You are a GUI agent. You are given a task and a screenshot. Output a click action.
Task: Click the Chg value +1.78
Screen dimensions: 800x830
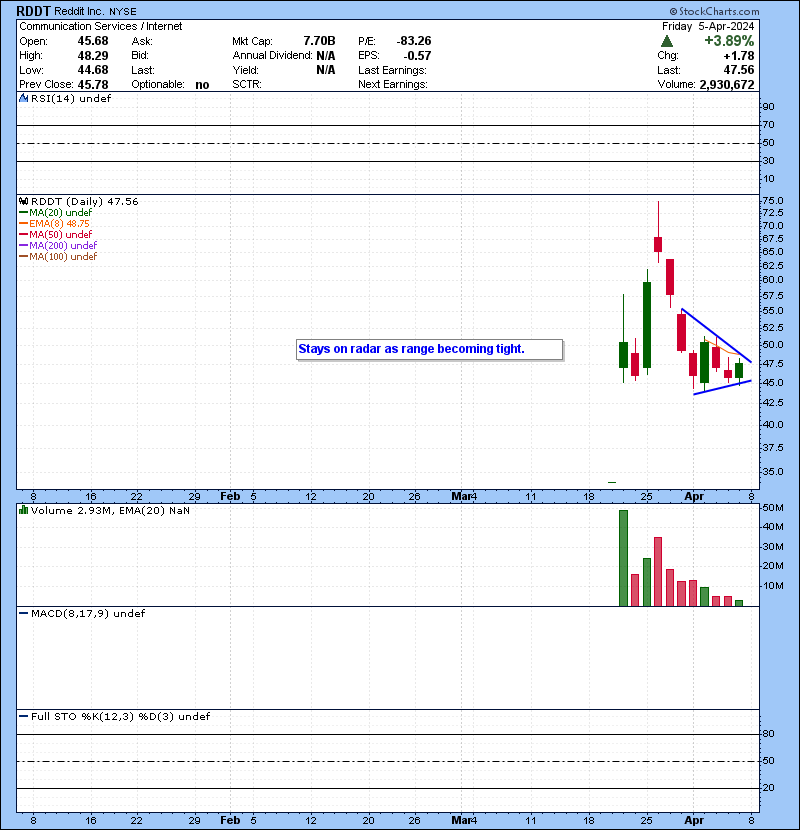tap(739, 56)
